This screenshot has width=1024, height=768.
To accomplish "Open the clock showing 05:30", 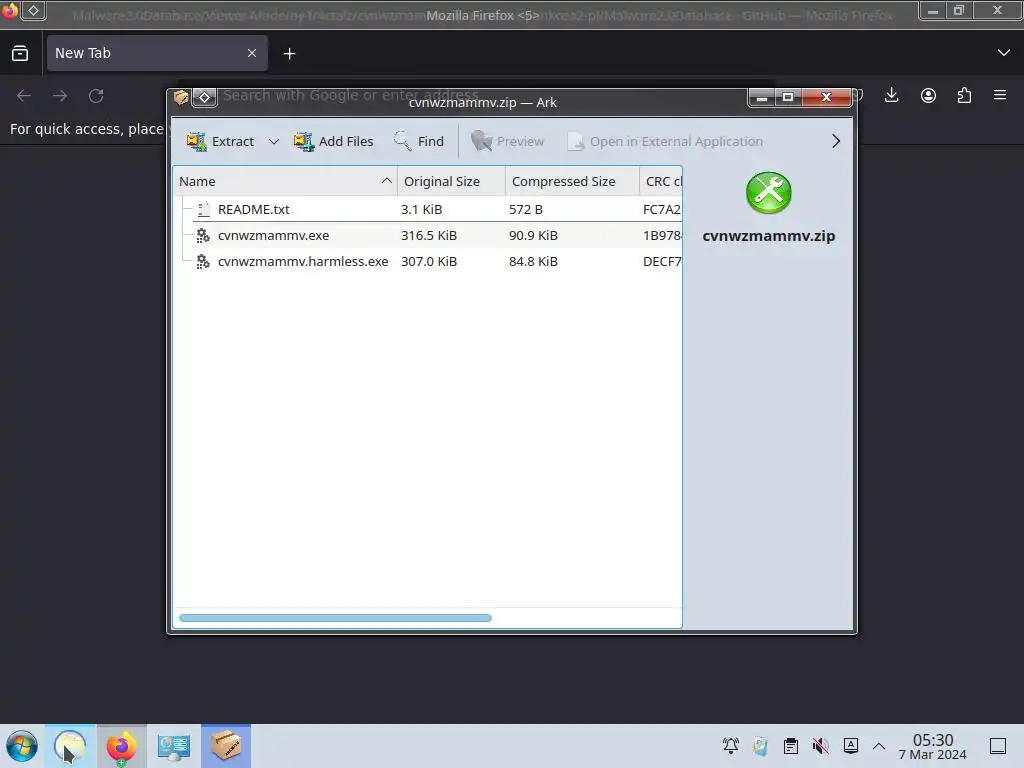I will pyautogui.click(x=933, y=746).
